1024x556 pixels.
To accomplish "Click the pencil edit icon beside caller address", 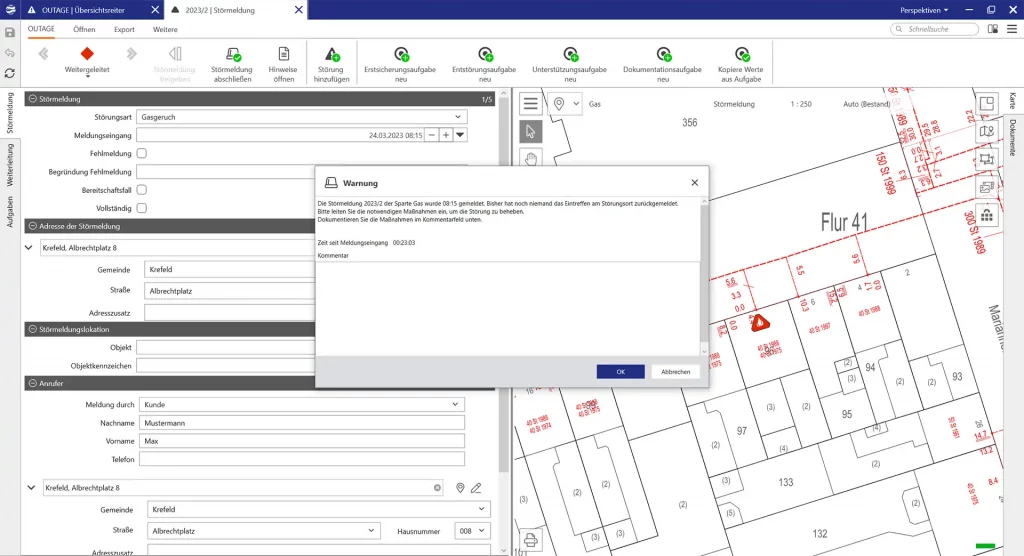I will tap(476, 488).
